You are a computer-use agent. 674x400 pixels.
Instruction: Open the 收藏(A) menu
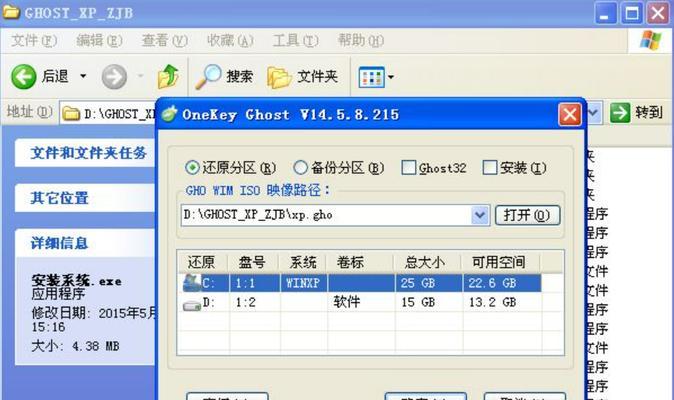tap(230, 40)
